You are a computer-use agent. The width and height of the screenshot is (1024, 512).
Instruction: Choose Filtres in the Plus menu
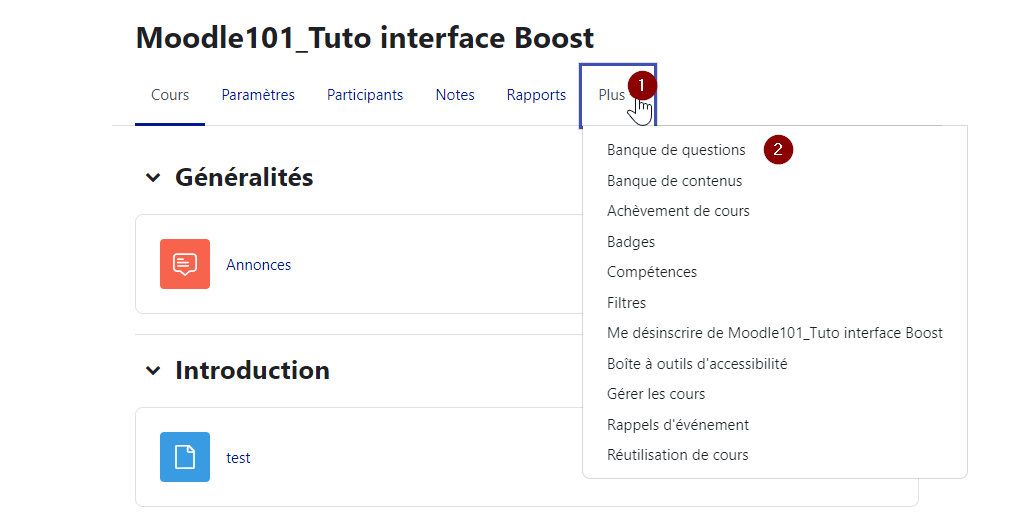pos(627,303)
